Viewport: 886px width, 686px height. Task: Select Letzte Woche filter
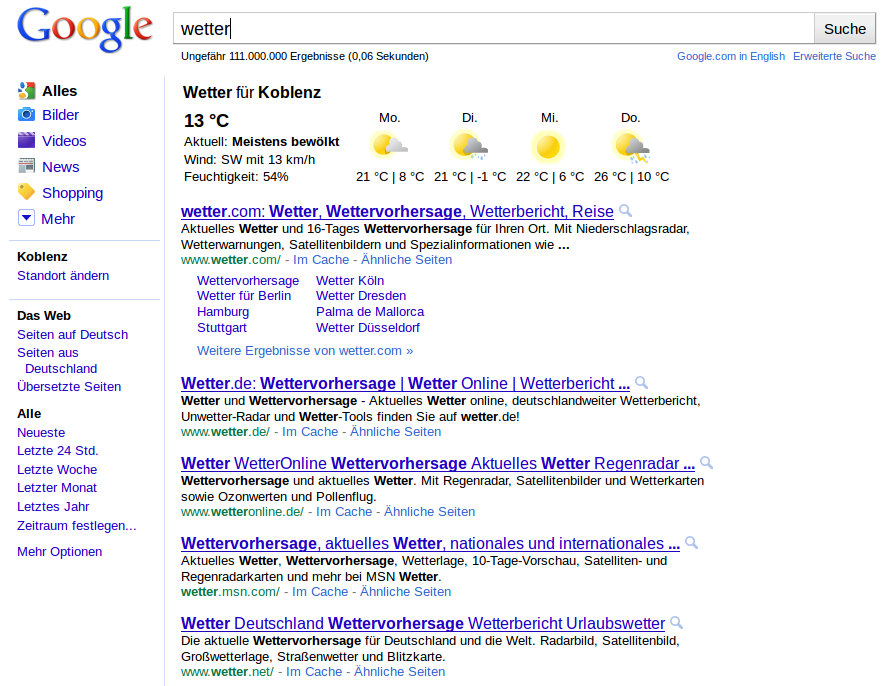pos(57,470)
